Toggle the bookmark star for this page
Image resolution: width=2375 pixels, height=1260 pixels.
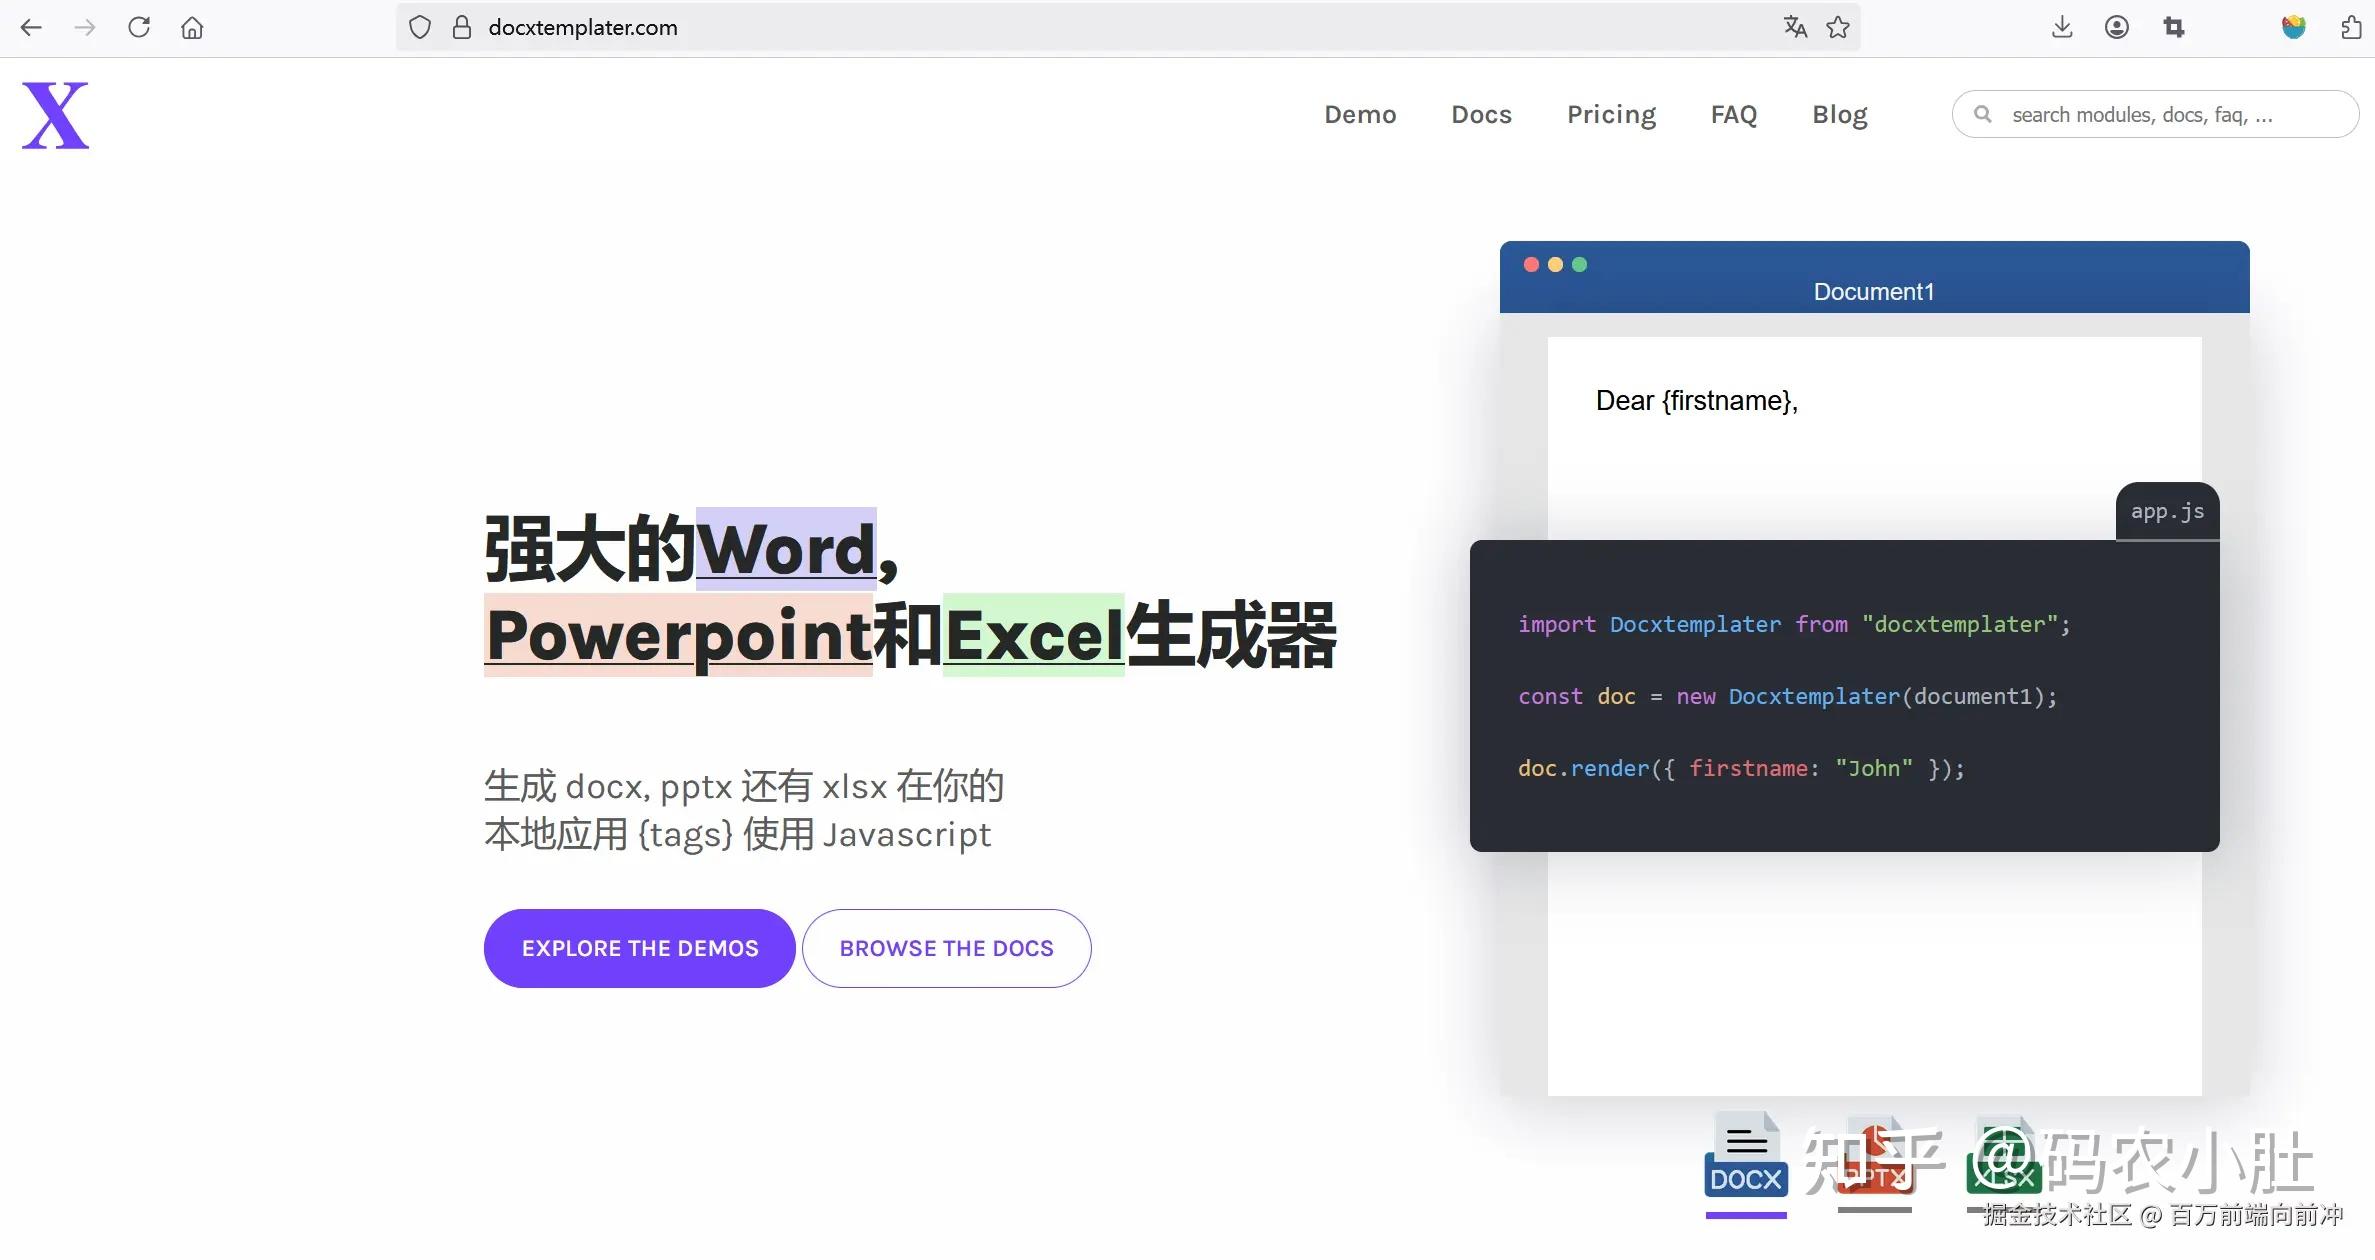coord(1838,27)
